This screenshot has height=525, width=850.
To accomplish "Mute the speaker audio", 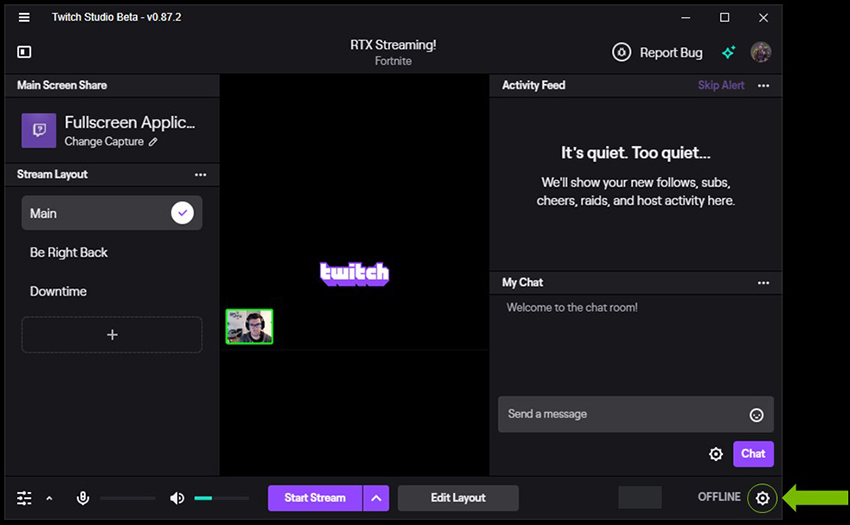I will 177,498.
